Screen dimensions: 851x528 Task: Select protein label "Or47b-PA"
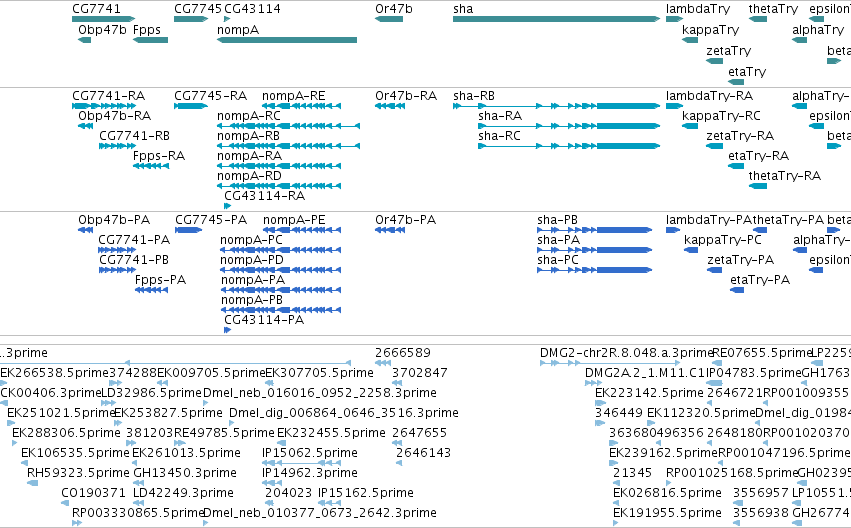(405, 220)
